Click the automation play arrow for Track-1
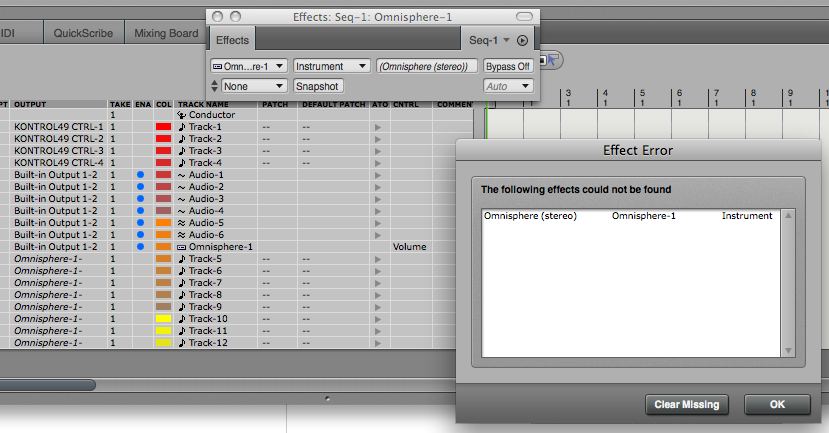 click(377, 127)
